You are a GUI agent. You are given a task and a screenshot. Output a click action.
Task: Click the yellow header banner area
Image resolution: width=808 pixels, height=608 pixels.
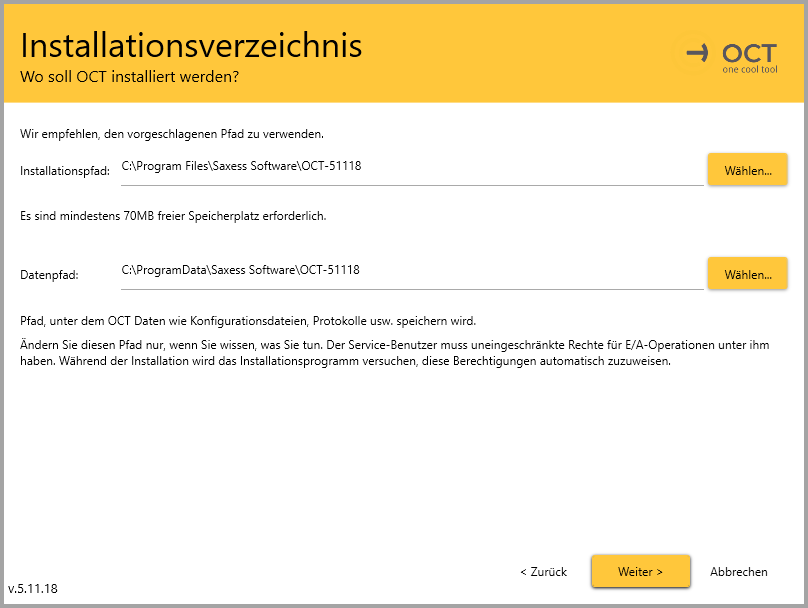pyautogui.click(x=500, y=50)
